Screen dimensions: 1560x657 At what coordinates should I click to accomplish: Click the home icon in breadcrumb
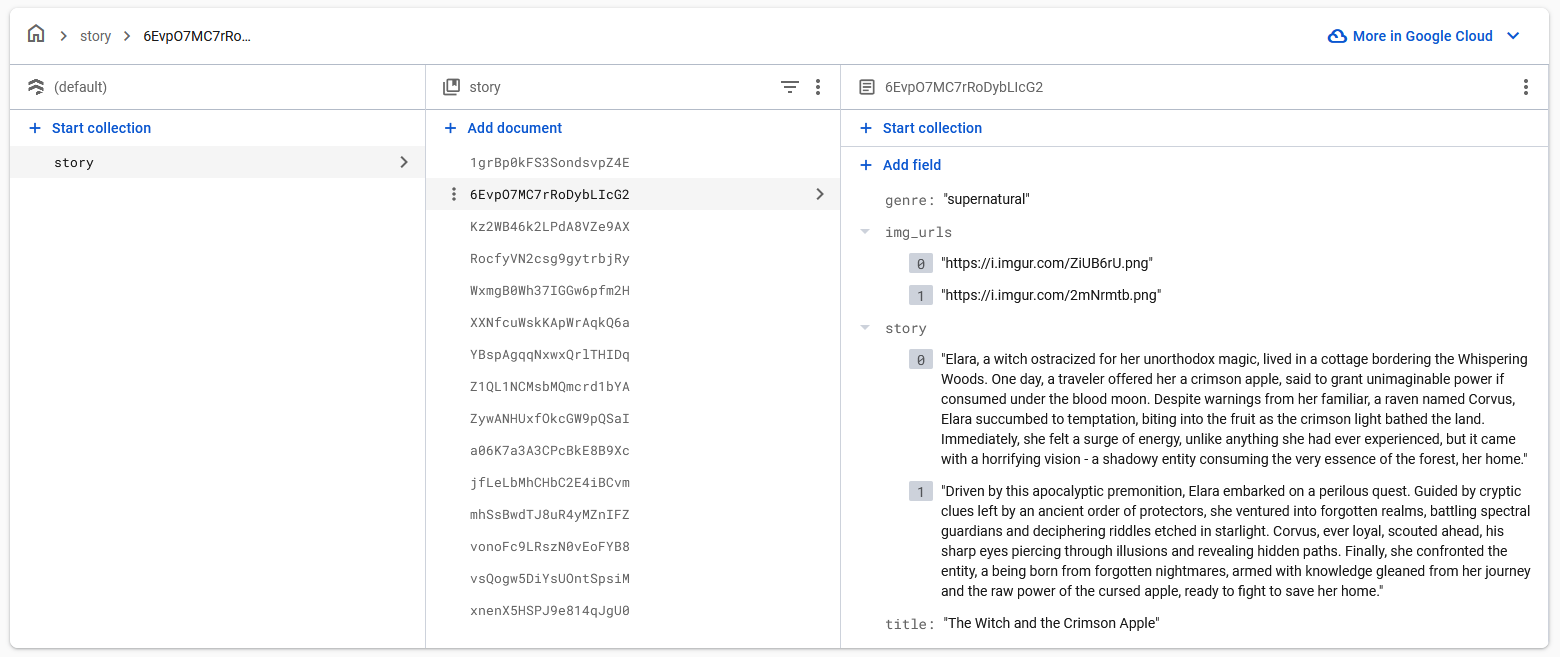tap(36, 35)
